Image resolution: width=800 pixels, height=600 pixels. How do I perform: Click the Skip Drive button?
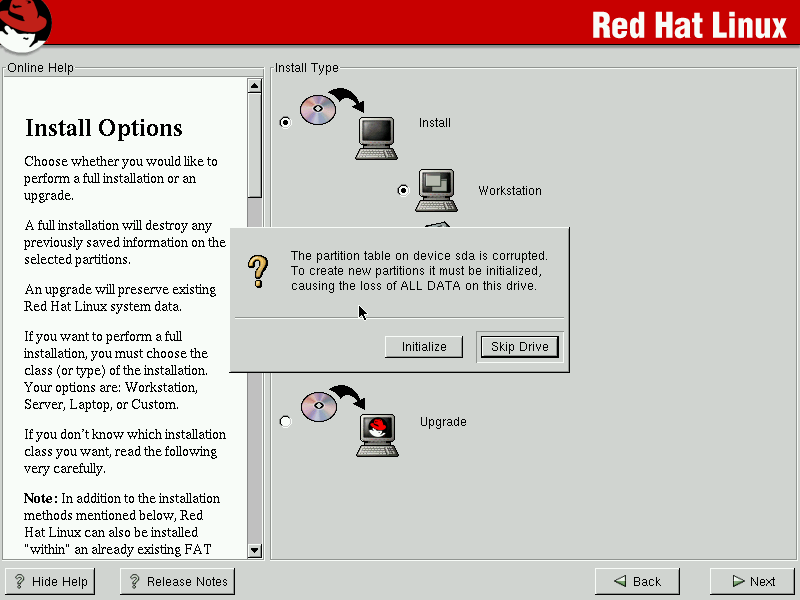pos(519,347)
